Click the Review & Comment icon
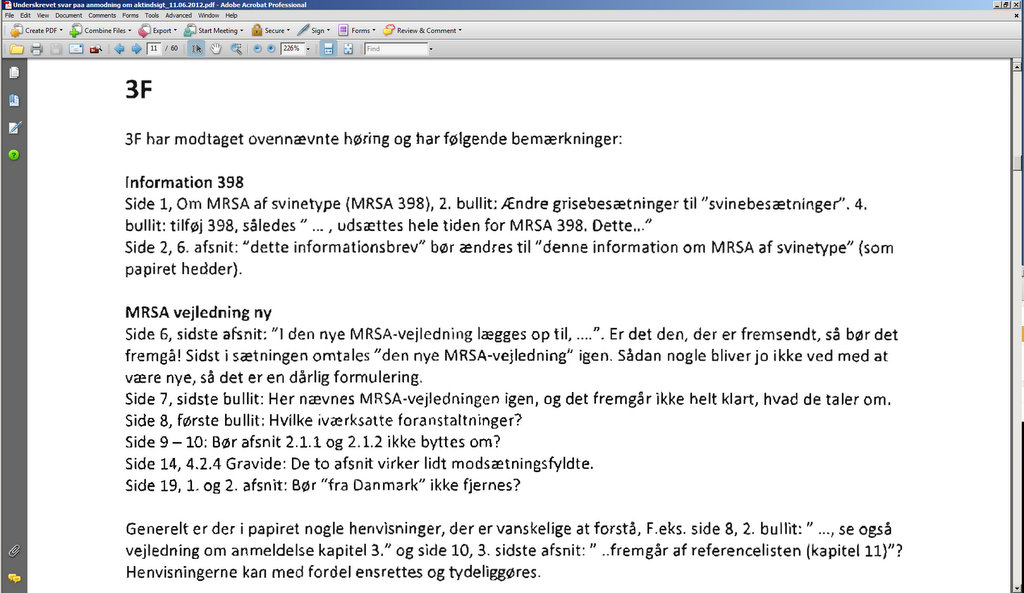Screen dimensions: 1024x593 (389, 30)
